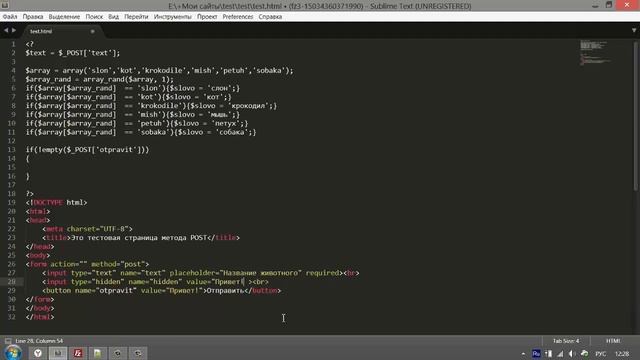This screenshot has height=360, width=640.
Task: Open the tab list dropdown arrow
Action: coord(634,31)
